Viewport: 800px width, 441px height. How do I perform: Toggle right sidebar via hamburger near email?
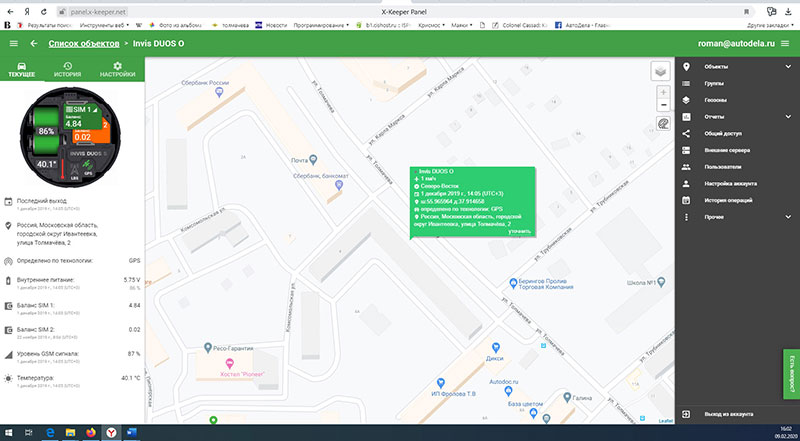click(787, 43)
